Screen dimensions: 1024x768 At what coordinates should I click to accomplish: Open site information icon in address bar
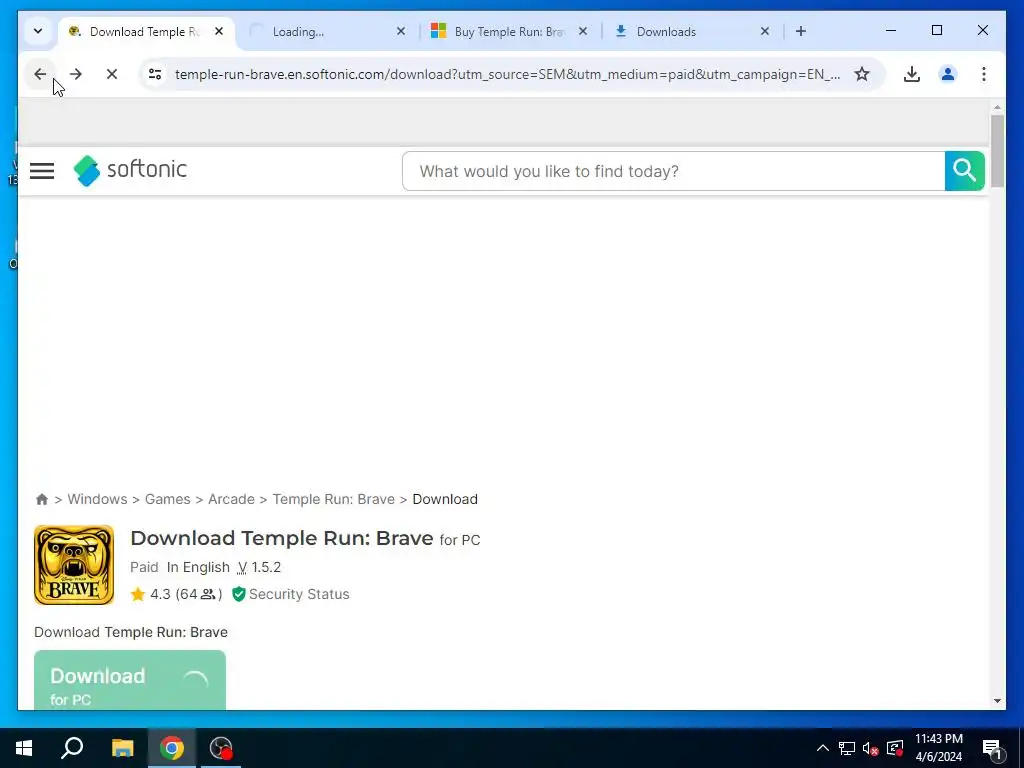coord(155,74)
